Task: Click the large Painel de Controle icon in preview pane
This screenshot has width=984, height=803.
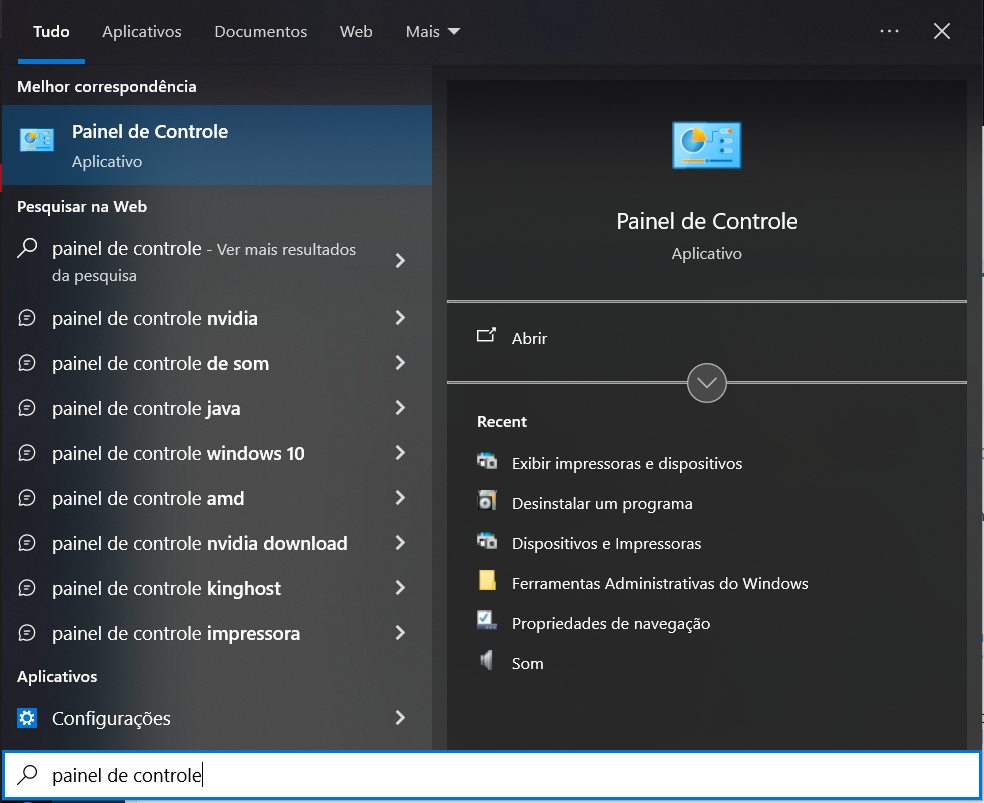Action: (x=707, y=146)
